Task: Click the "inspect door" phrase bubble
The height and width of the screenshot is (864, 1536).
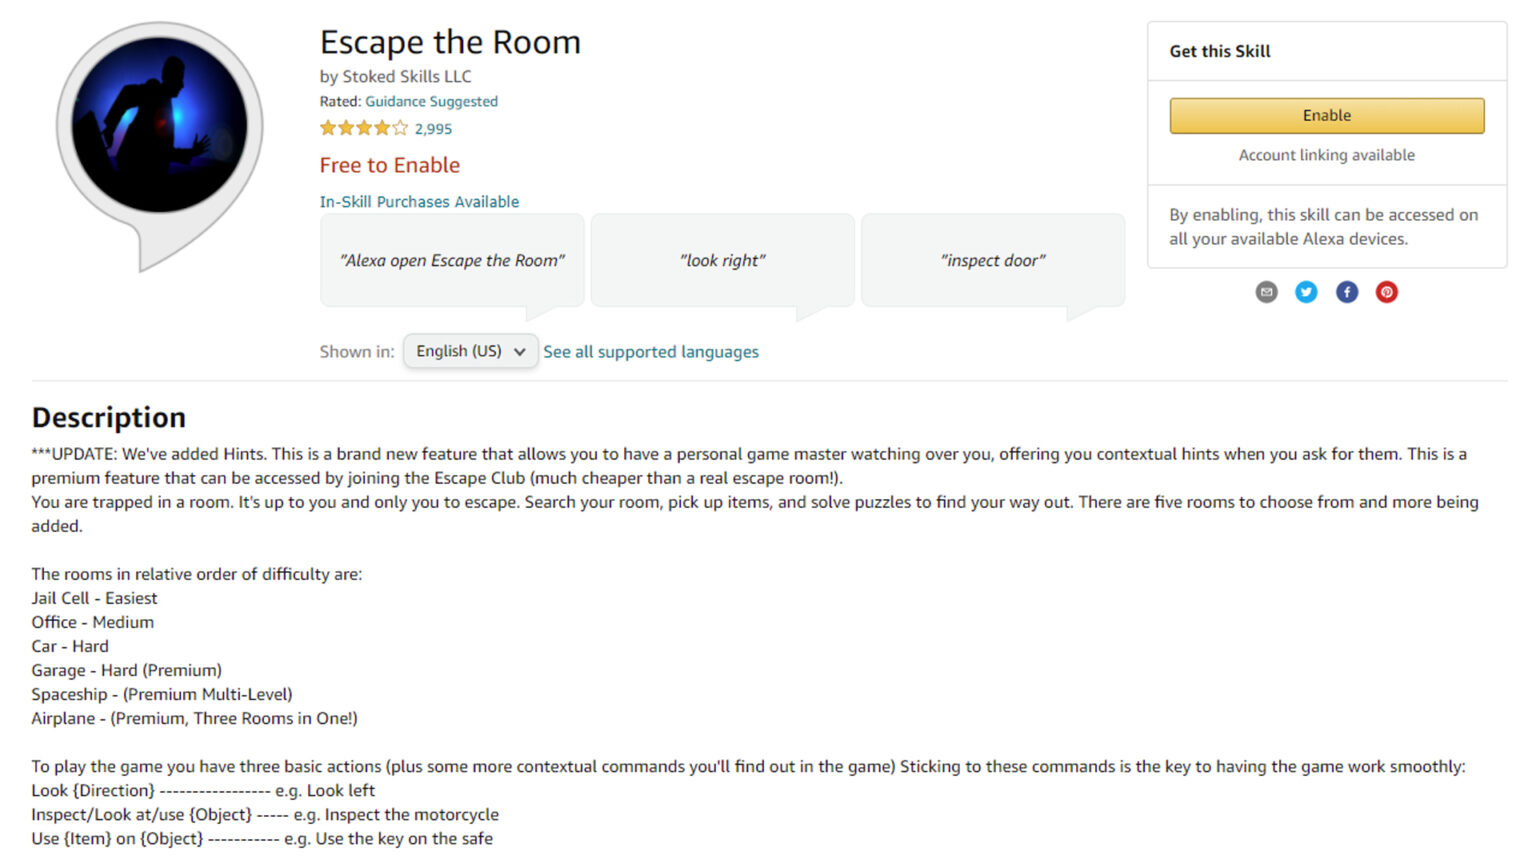Action: coord(992,260)
